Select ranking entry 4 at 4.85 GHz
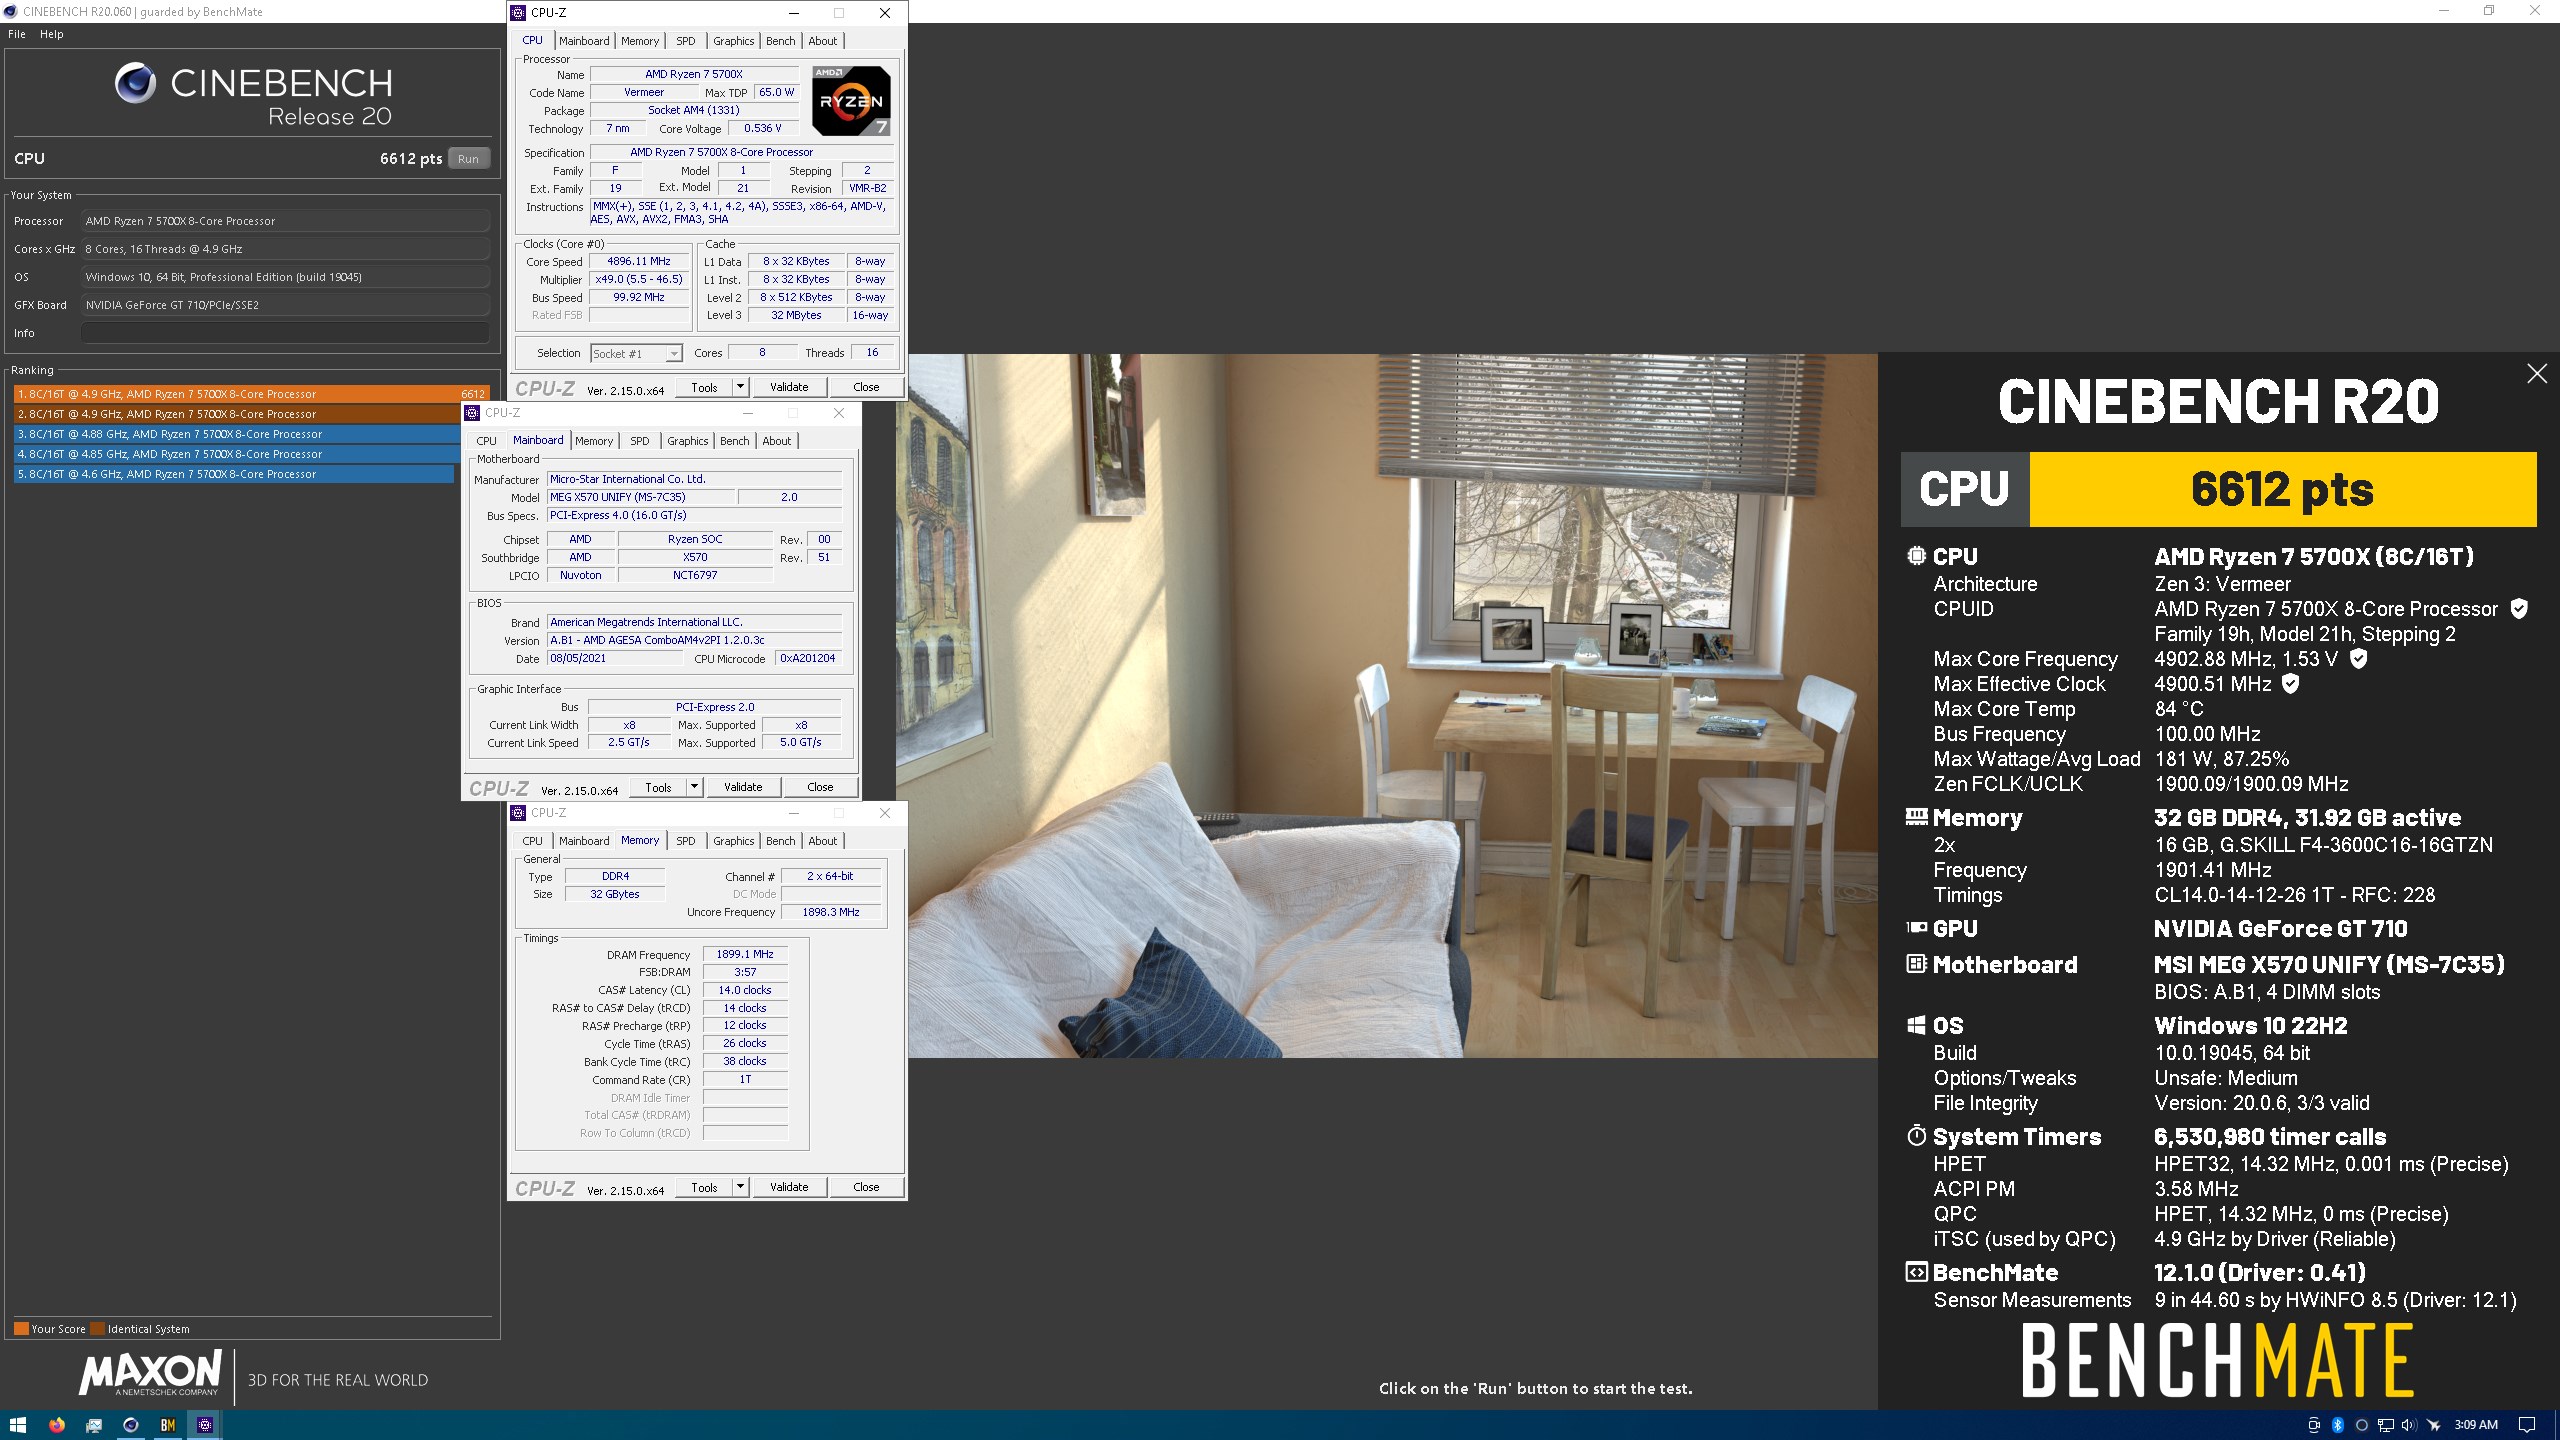This screenshot has height=1440, width=2560. 238,454
